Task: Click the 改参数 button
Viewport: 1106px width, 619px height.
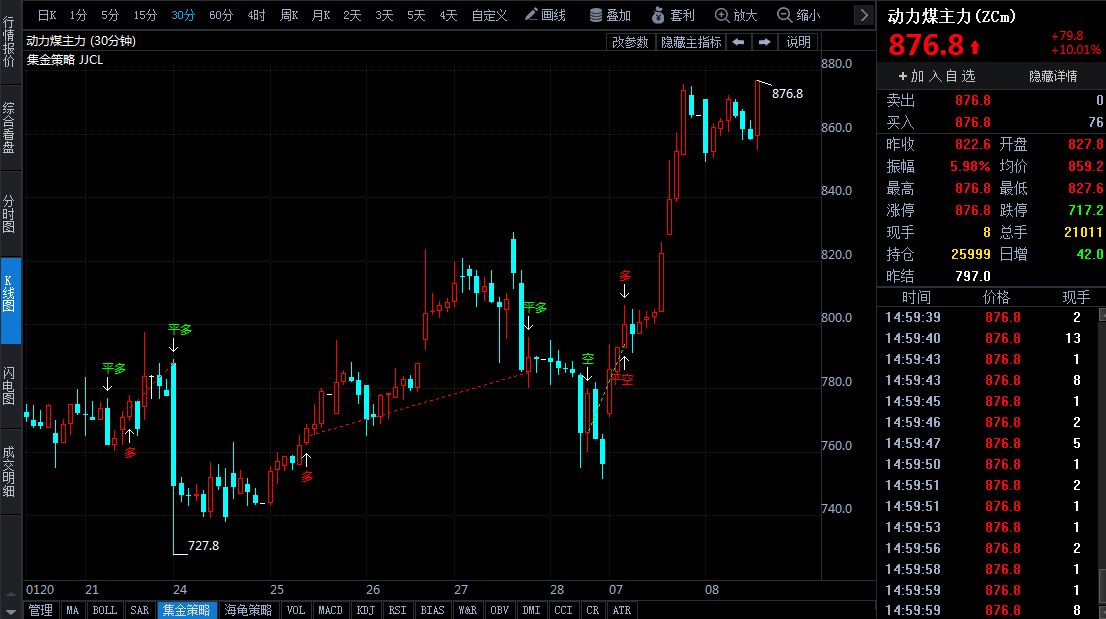Action: click(631, 42)
